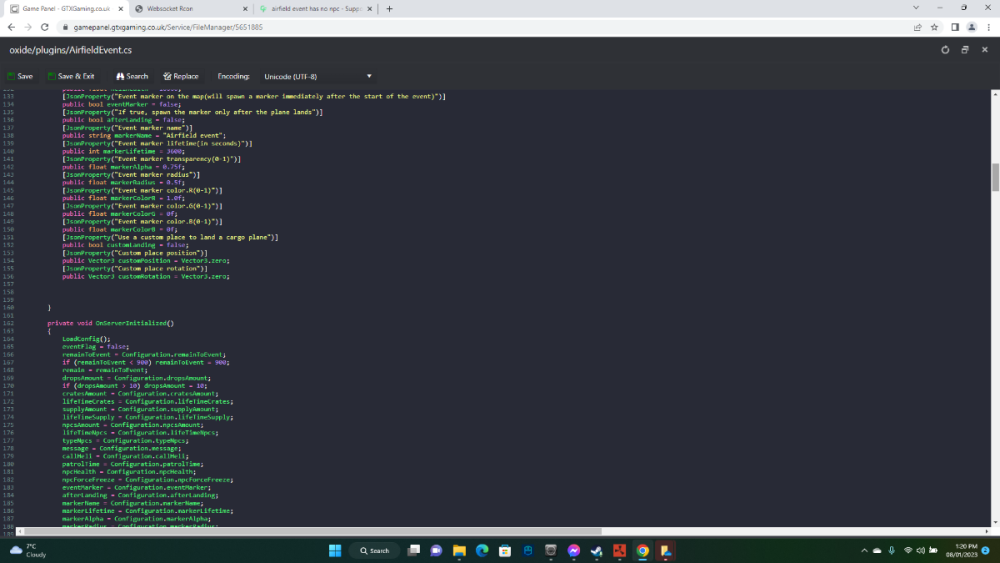Click the horizontal scrollbar thumb of the editor
Screen dimensions: 1000x563
pos(312,531)
